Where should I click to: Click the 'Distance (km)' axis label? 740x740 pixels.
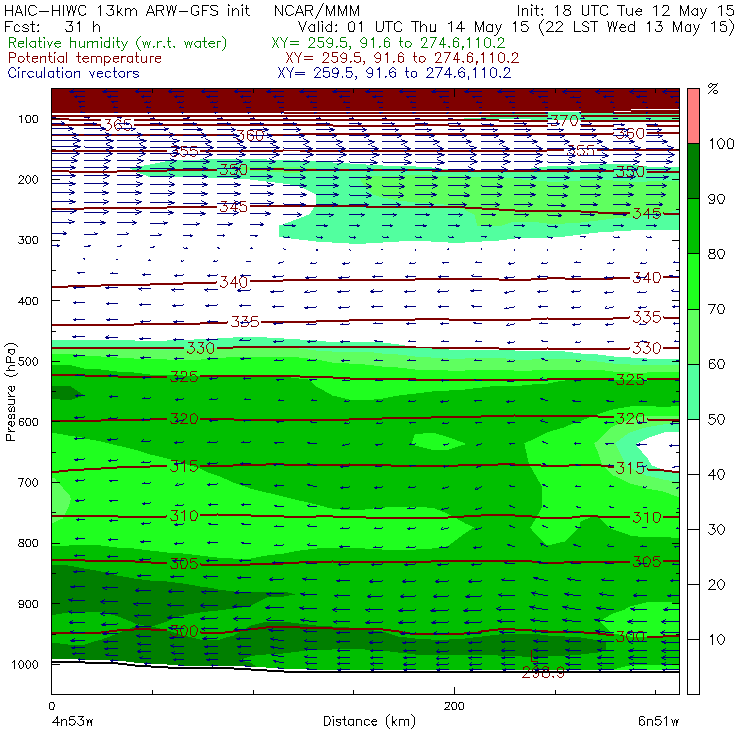coord(370,721)
